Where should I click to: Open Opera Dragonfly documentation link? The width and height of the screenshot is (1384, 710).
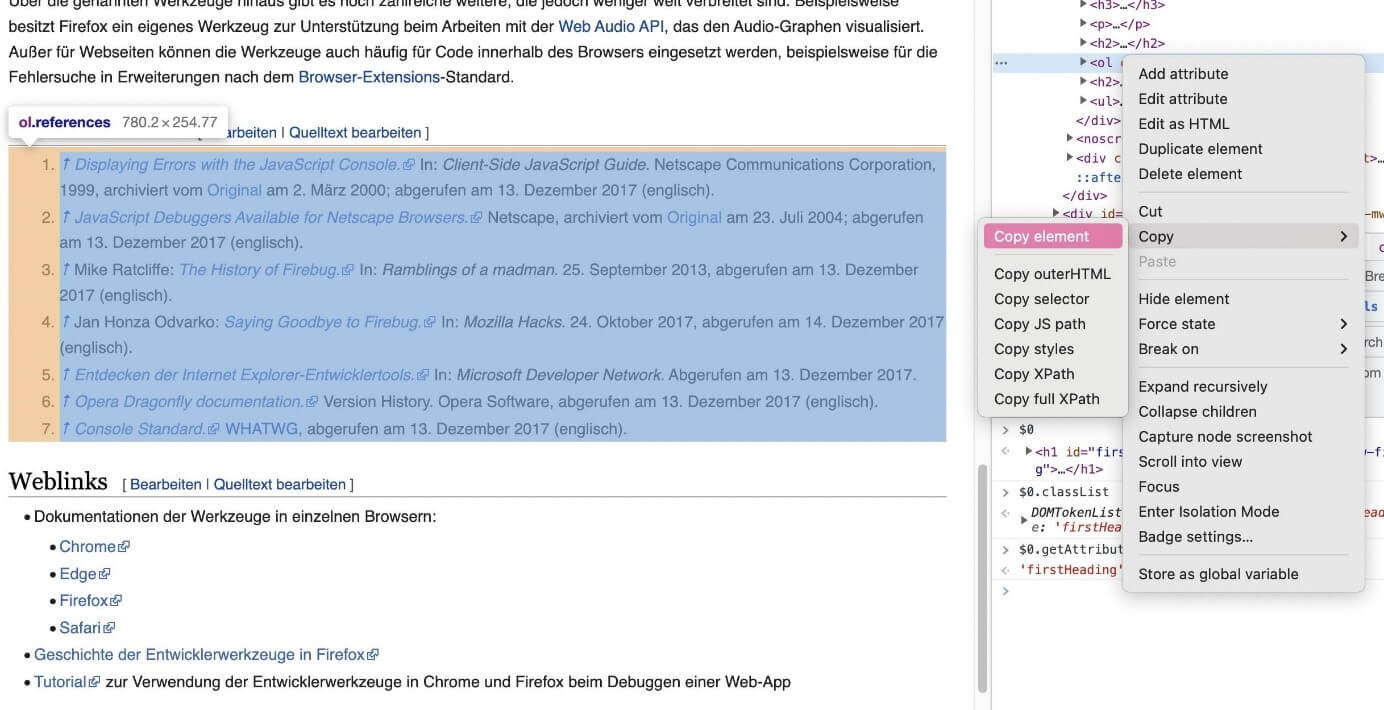pos(196,401)
